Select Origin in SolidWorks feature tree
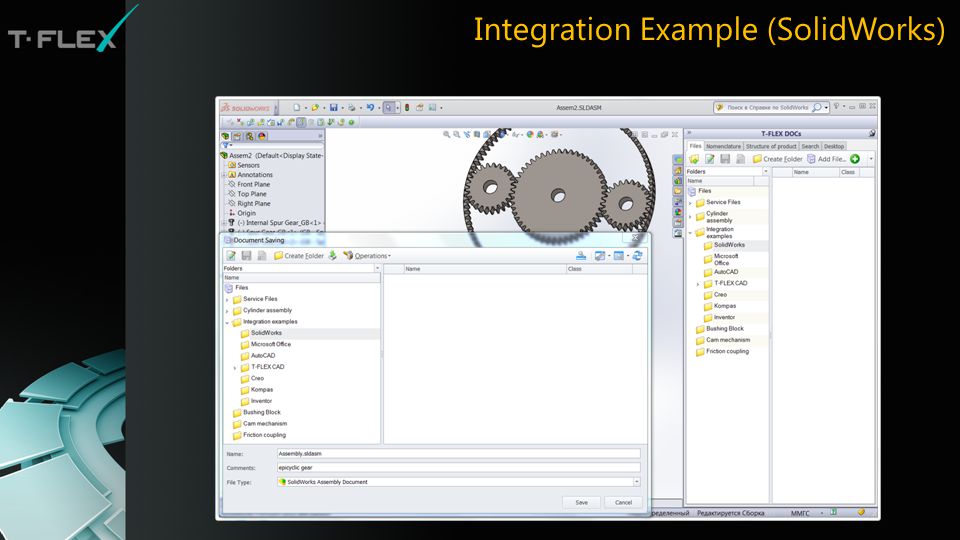The width and height of the screenshot is (960, 540). pyautogui.click(x=246, y=213)
